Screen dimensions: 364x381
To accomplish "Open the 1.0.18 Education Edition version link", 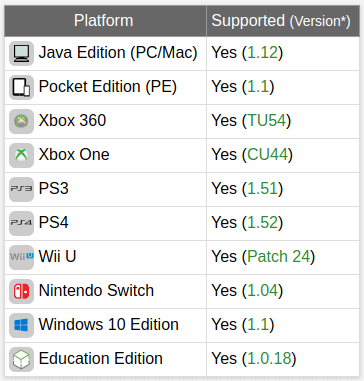I will click(x=269, y=359).
